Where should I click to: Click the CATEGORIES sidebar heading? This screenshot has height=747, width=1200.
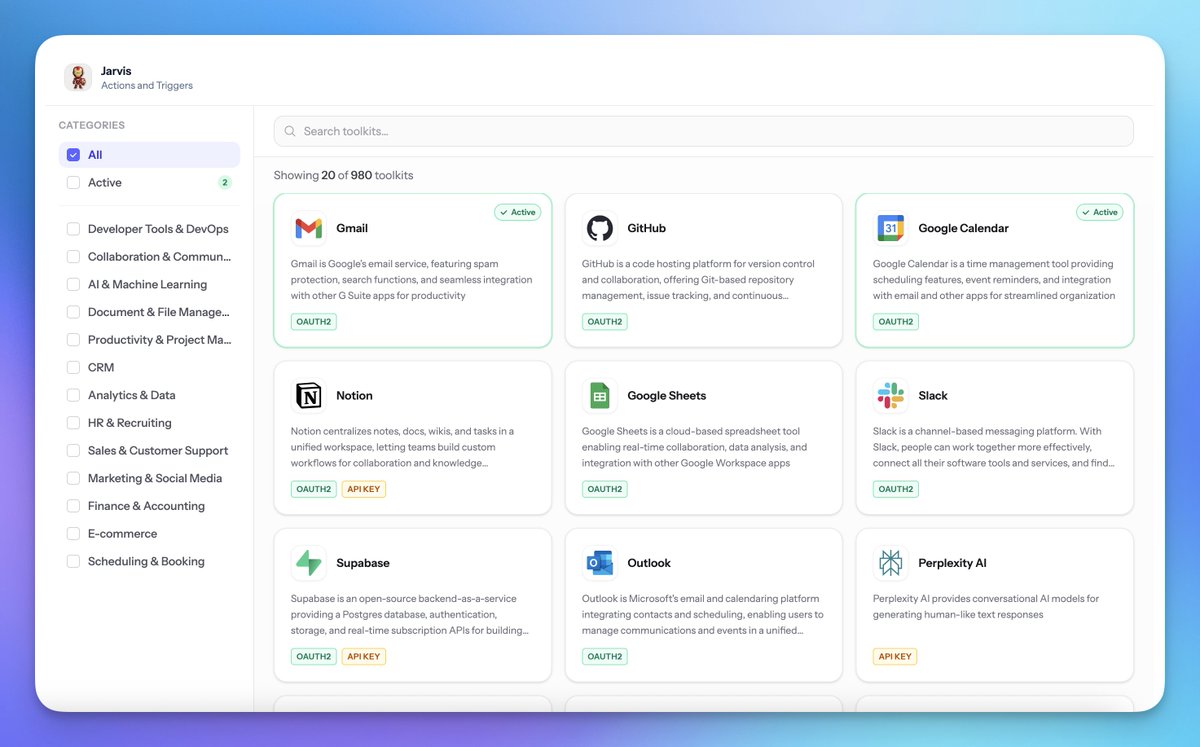pos(92,126)
